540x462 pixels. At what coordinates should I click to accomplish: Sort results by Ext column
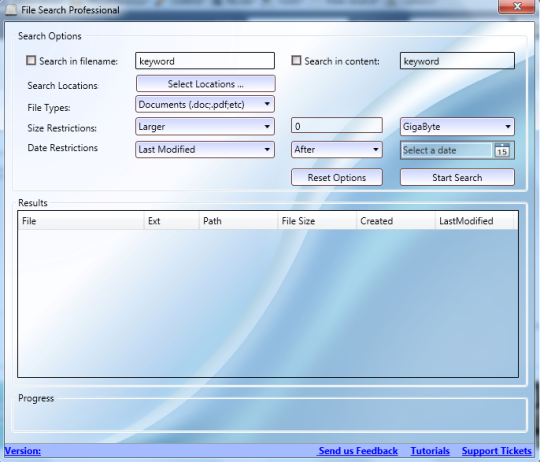pos(172,221)
